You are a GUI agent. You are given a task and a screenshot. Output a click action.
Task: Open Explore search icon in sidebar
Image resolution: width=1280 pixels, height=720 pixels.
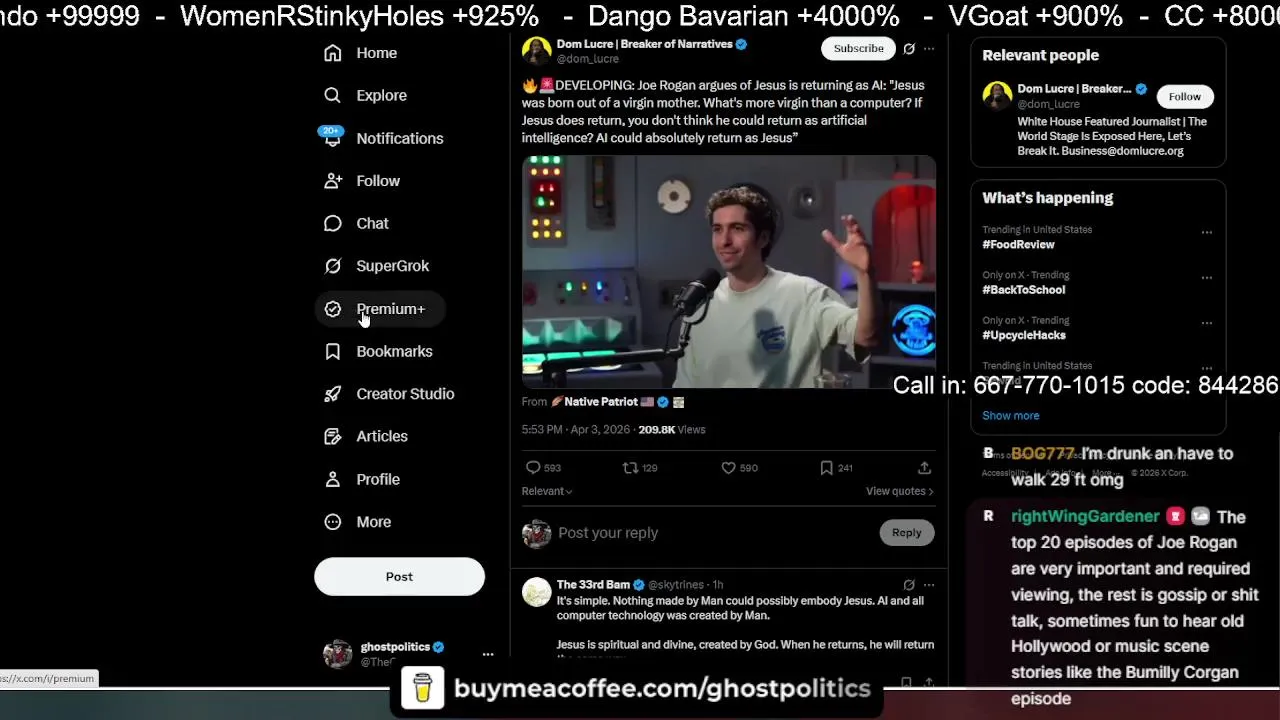333,95
